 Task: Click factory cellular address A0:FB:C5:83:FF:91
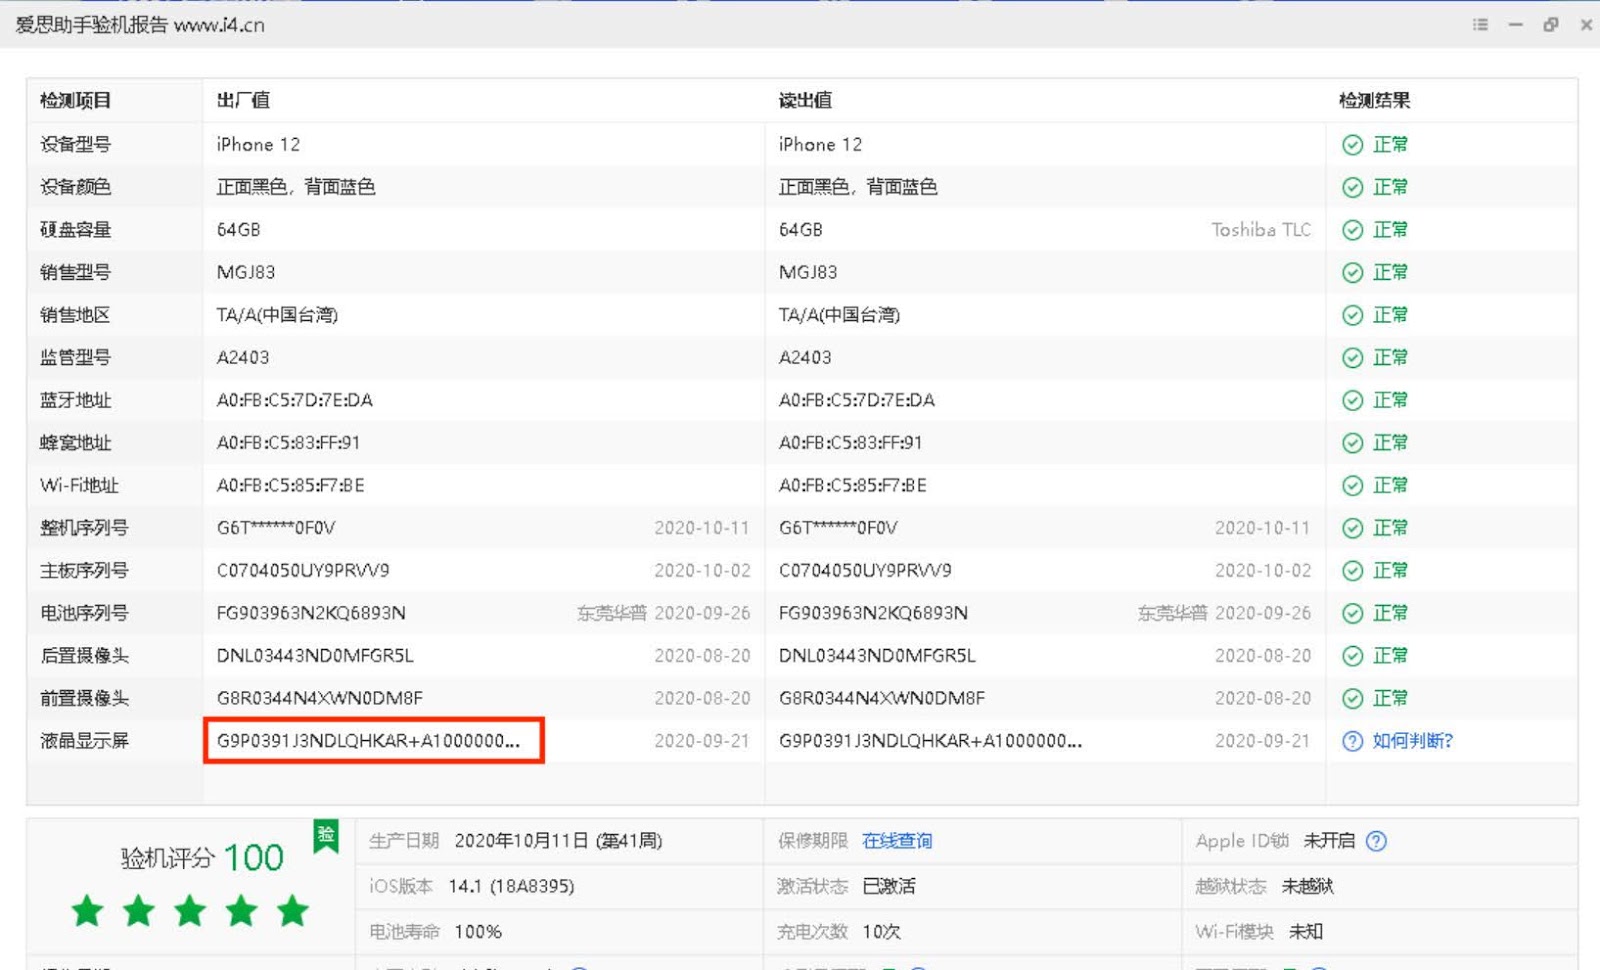click(288, 443)
